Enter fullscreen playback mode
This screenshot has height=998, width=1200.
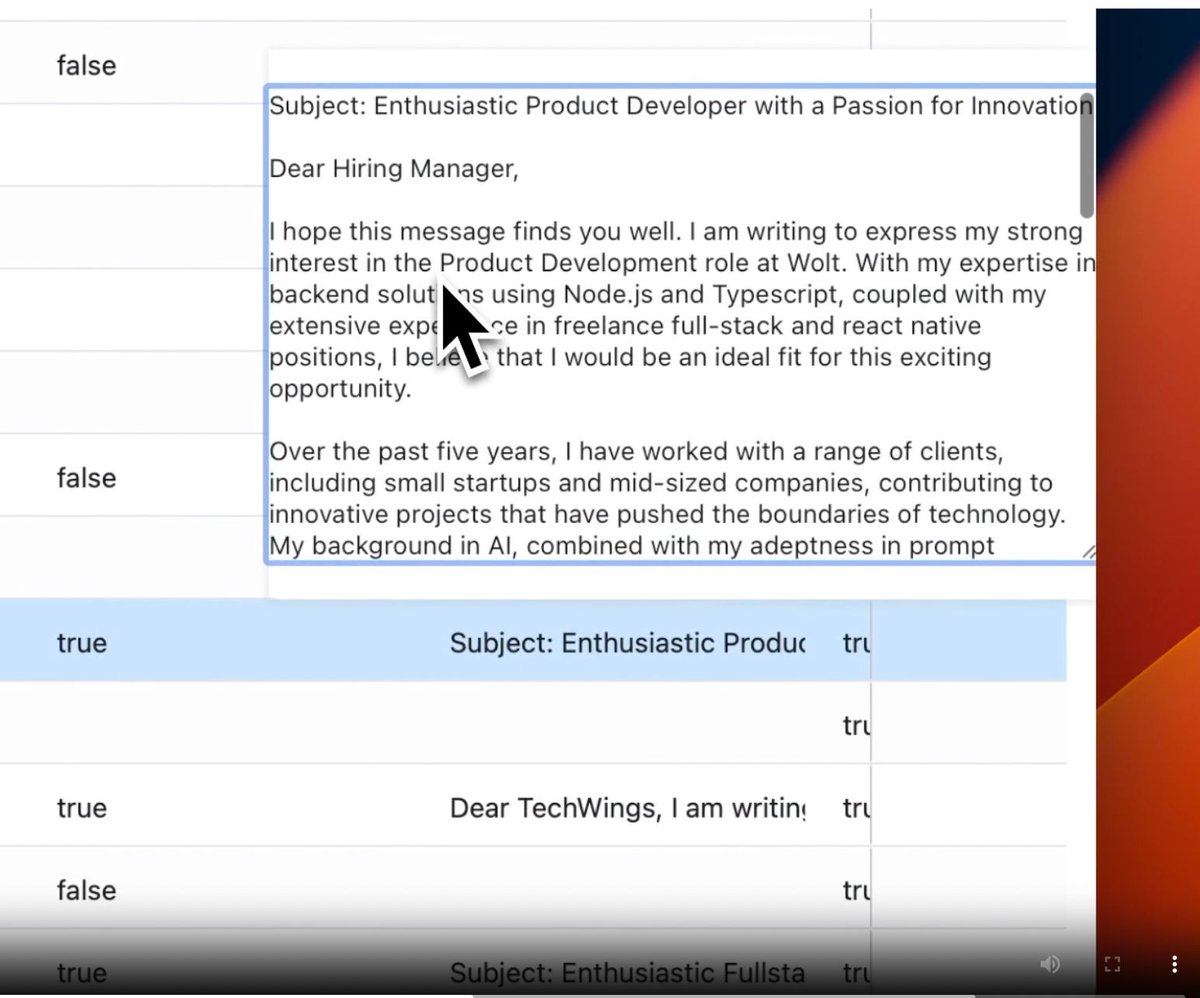click(x=1112, y=964)
